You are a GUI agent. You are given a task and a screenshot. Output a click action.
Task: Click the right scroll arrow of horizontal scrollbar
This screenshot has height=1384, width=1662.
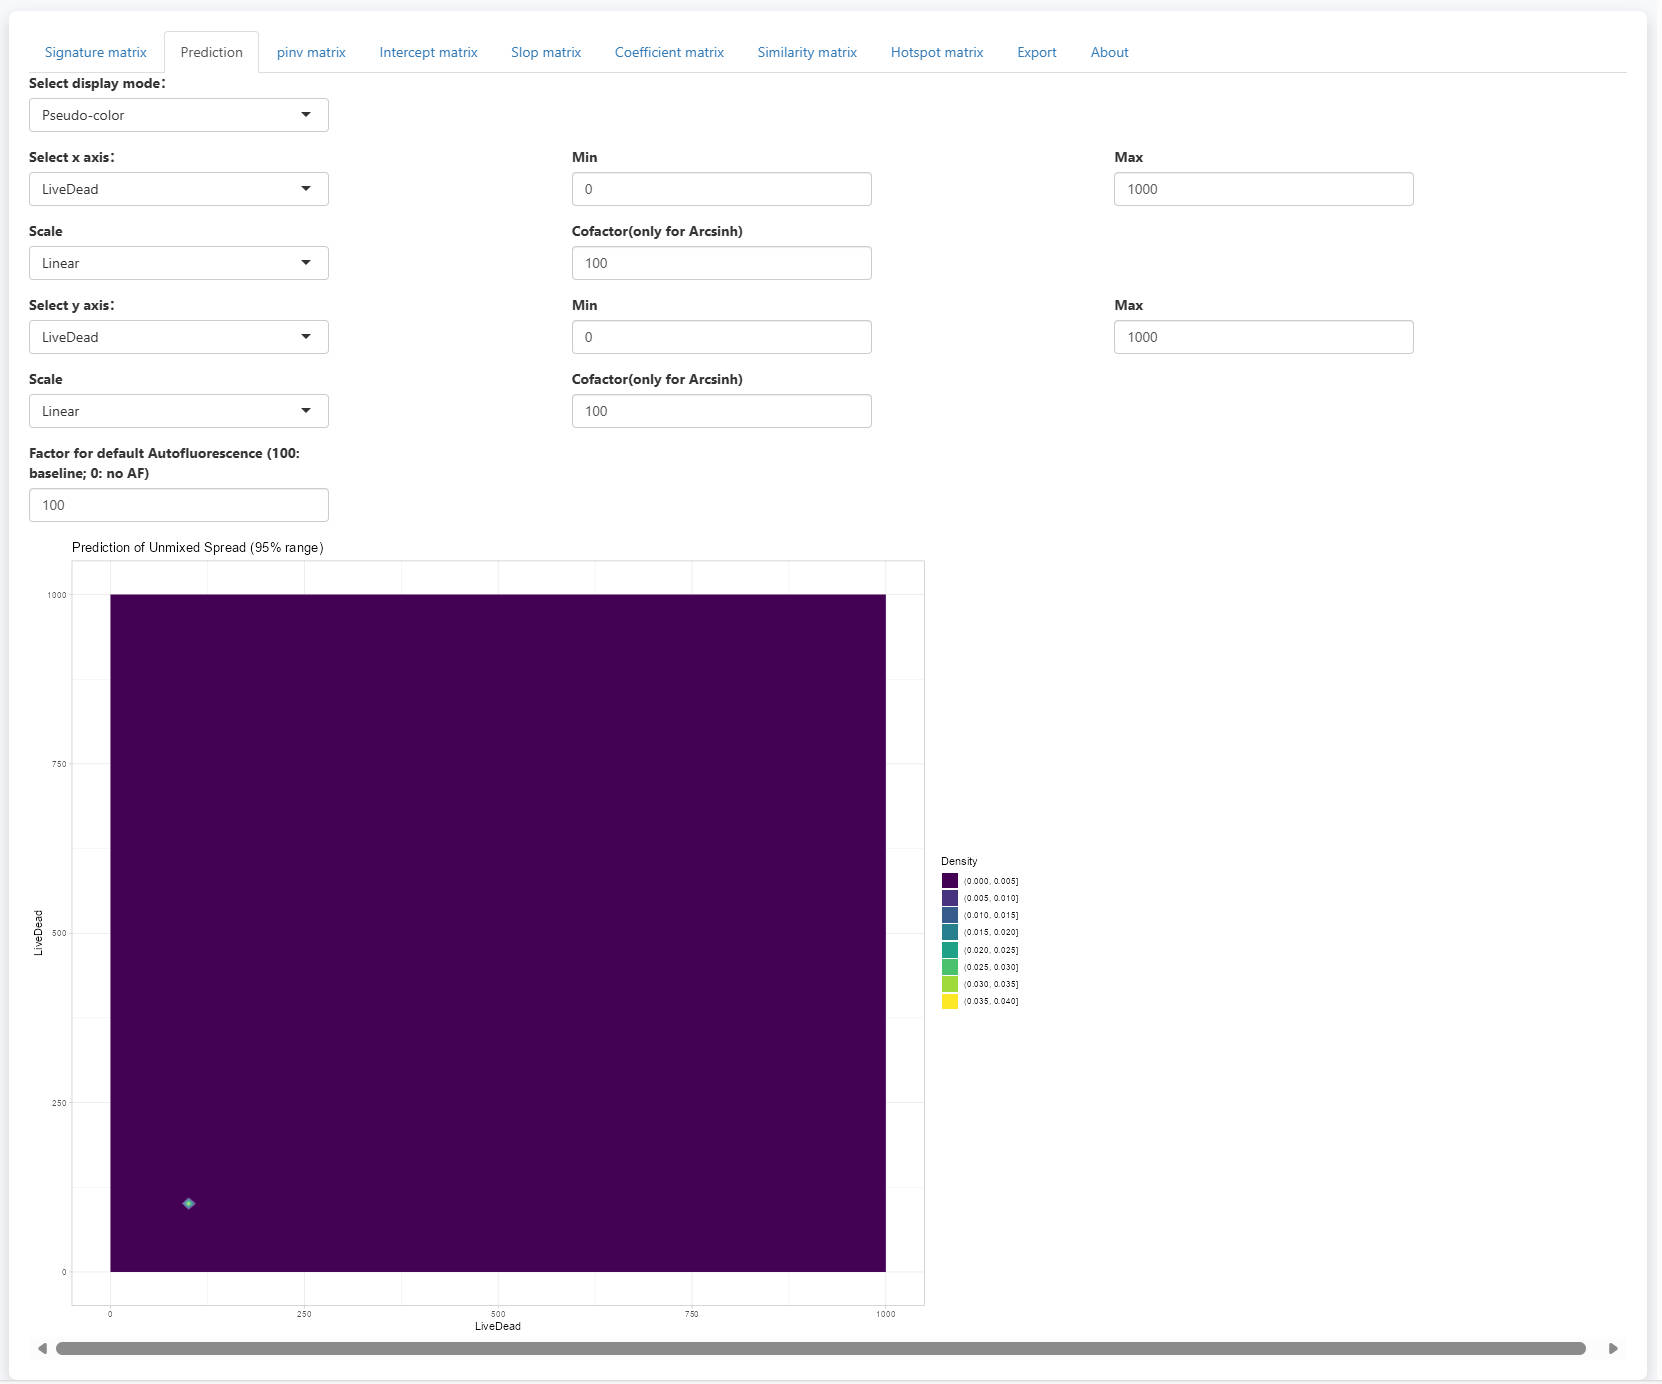[x=1612, y=1348]
